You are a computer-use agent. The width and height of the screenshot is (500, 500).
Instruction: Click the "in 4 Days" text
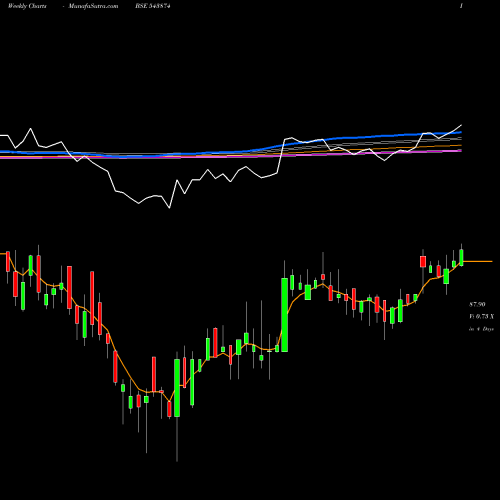[x=481, y=329]
